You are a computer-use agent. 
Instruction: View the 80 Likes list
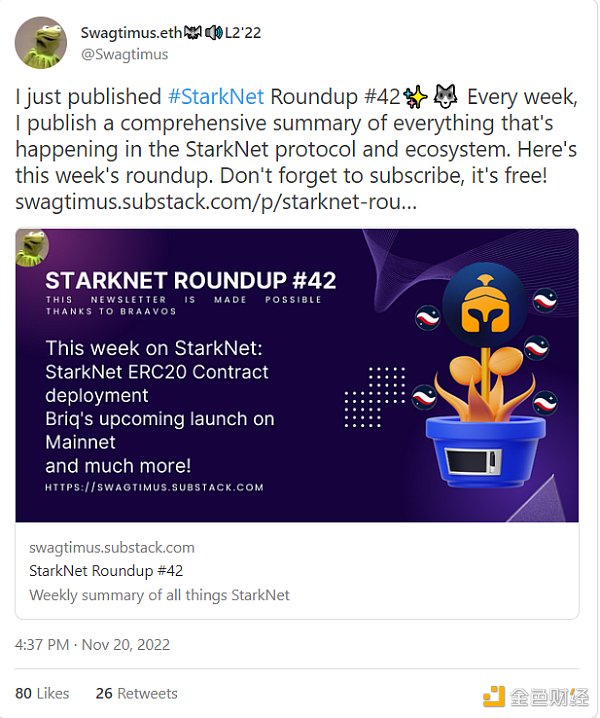42,693
